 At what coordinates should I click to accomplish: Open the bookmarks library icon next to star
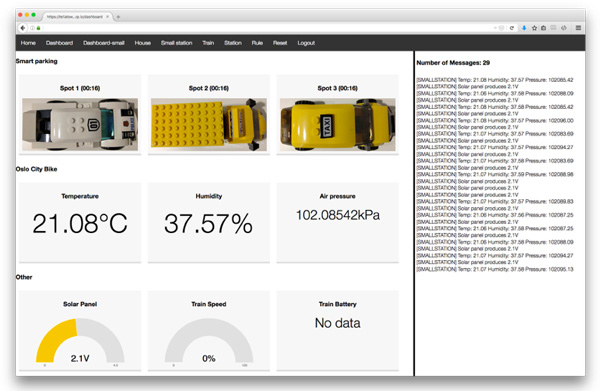[543, 28]
